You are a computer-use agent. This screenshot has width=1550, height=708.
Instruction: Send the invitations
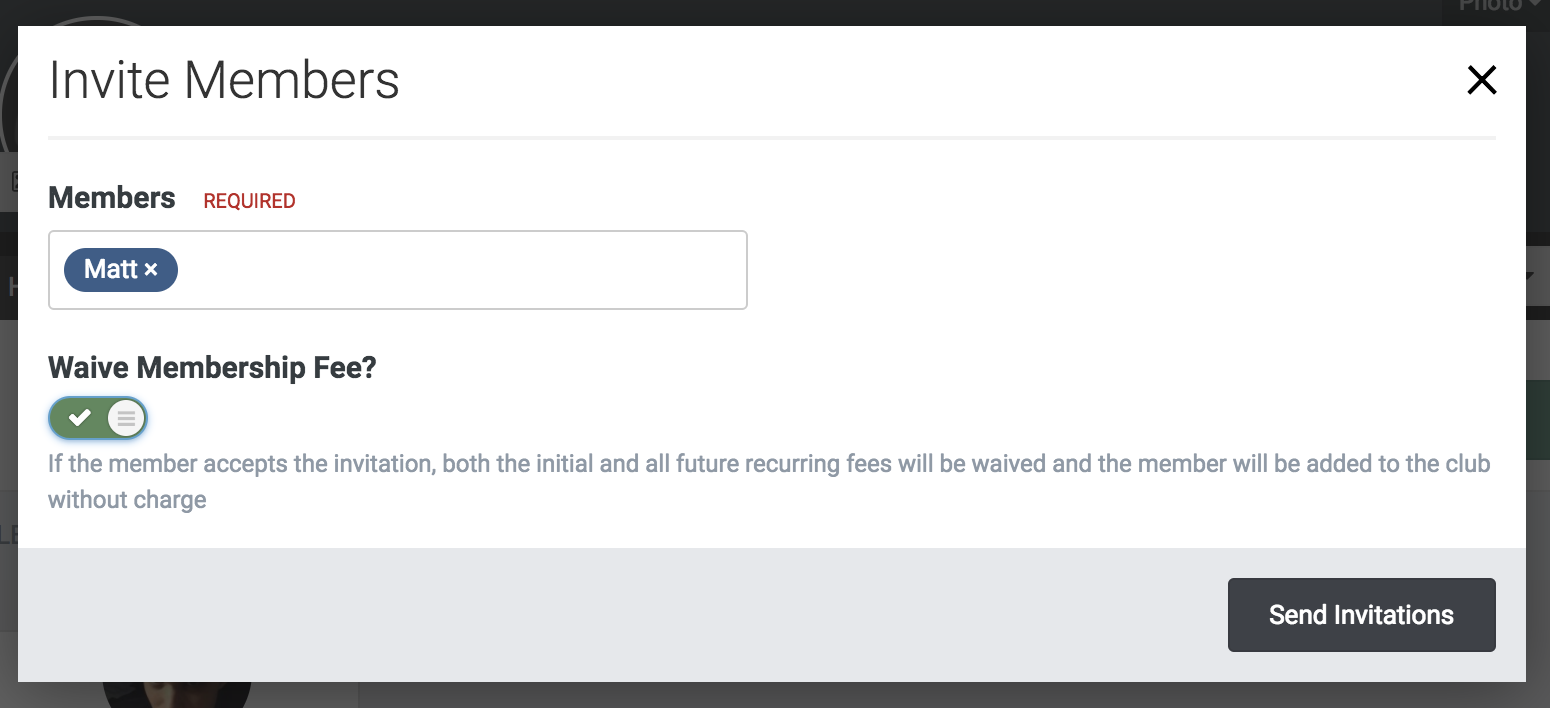[1361, 615]
